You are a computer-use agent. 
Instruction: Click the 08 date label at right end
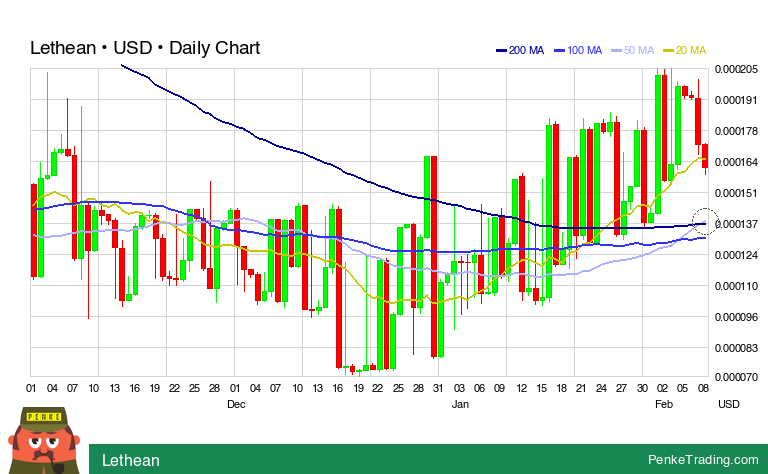coord(703,388)
